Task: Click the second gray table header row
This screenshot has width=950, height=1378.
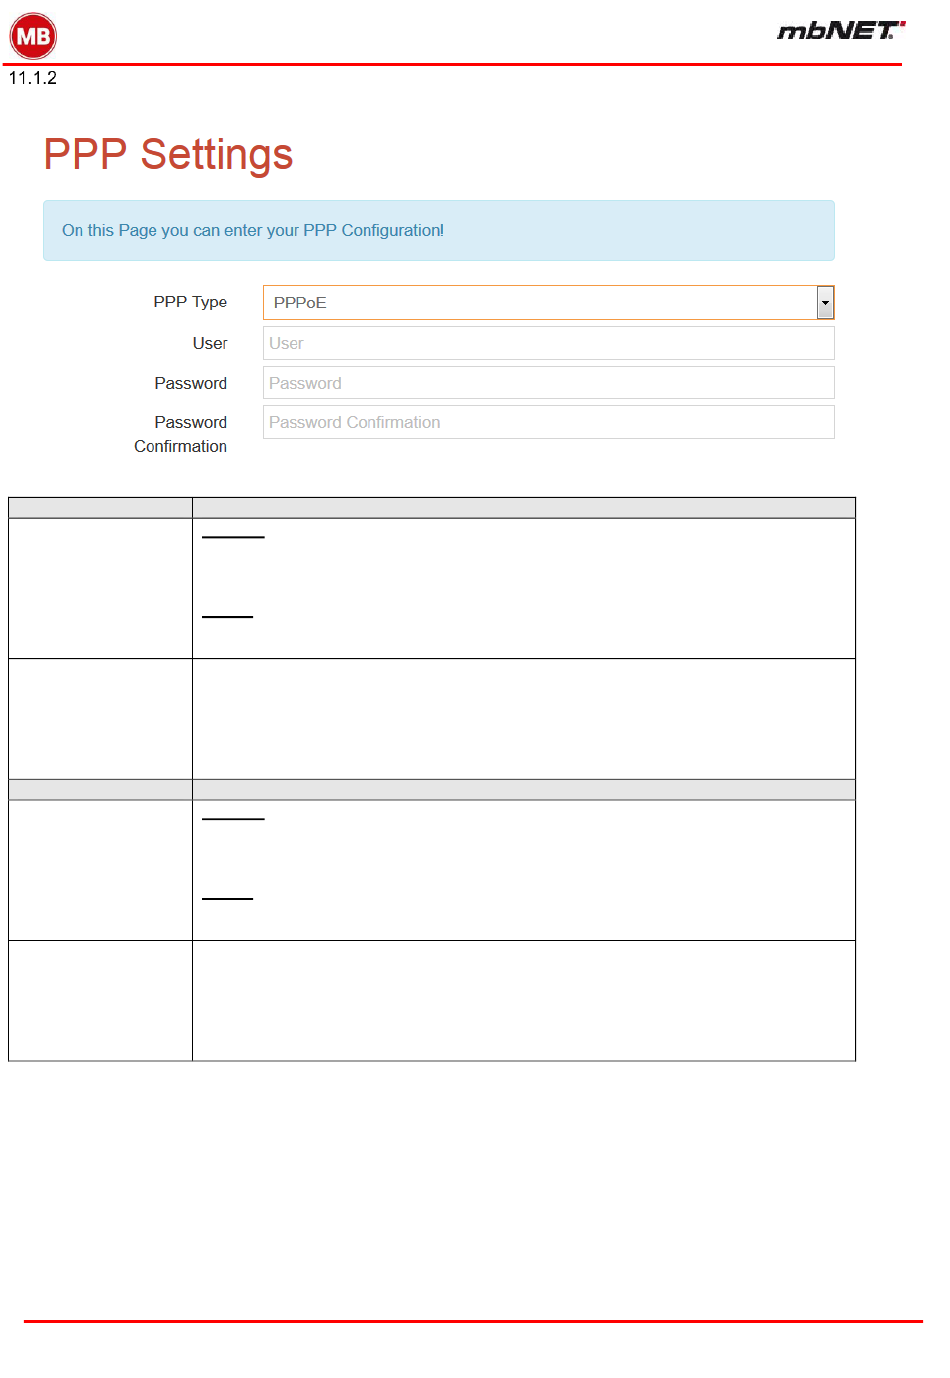Action: click(x=432, y=789)
